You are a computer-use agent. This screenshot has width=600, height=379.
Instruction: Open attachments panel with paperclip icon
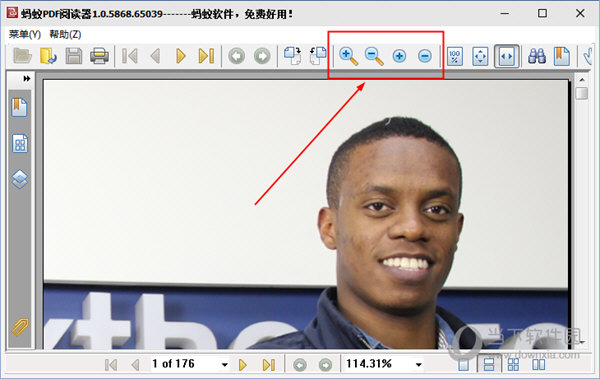click(x=20, y=327)
